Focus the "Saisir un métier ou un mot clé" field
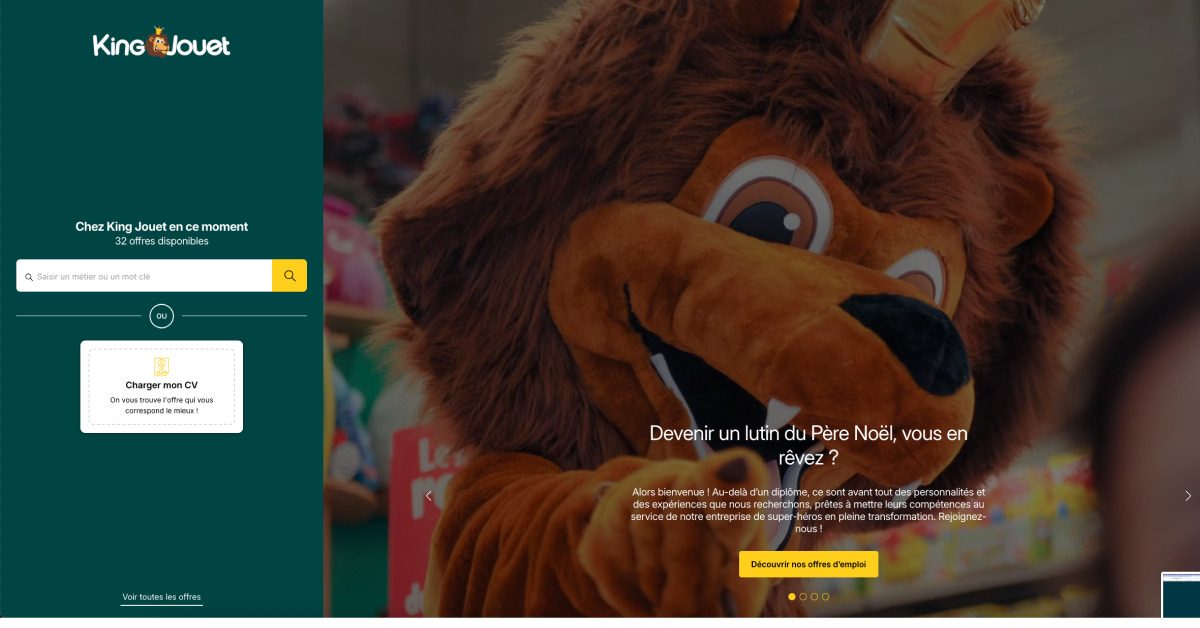1200x628 pixels. [144, 276]
